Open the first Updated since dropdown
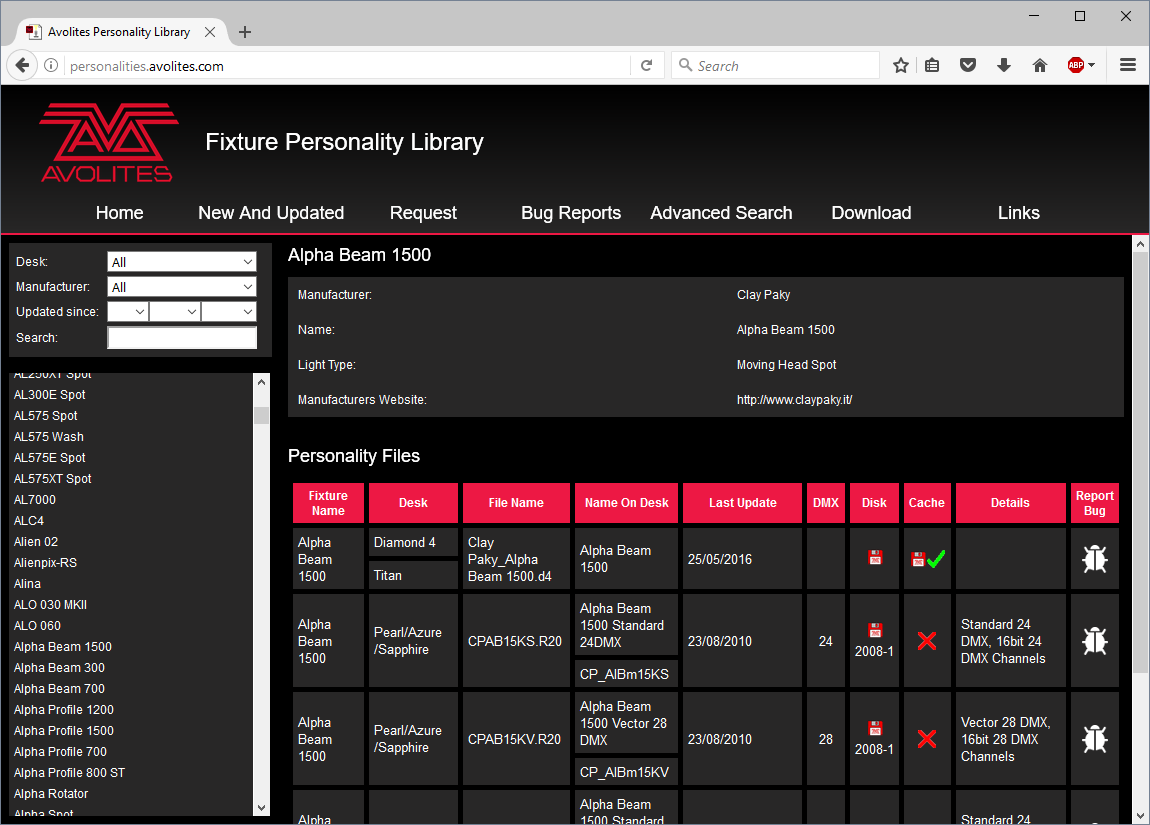The height and width of the screenshot is (825, 1150). coord(127,311)
